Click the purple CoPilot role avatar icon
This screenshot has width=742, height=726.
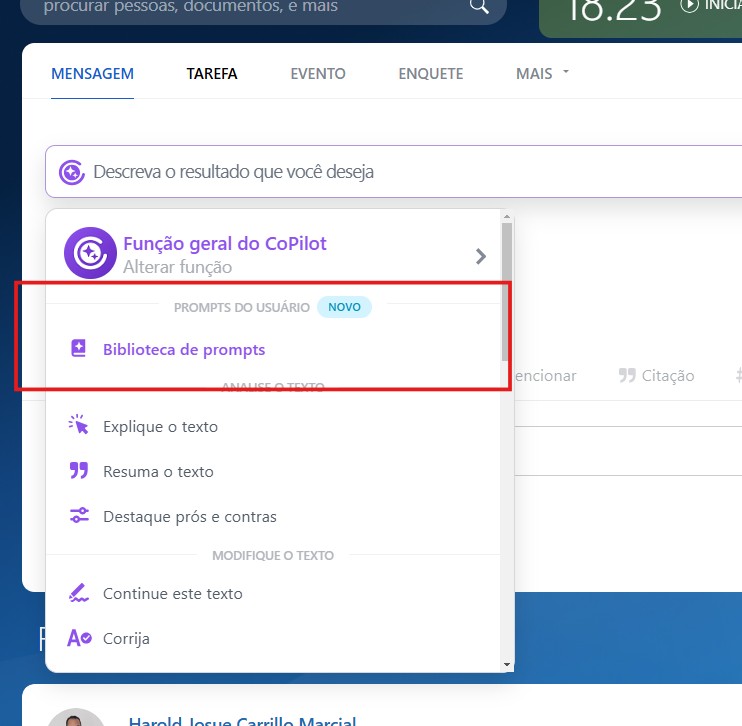[89, 253]
